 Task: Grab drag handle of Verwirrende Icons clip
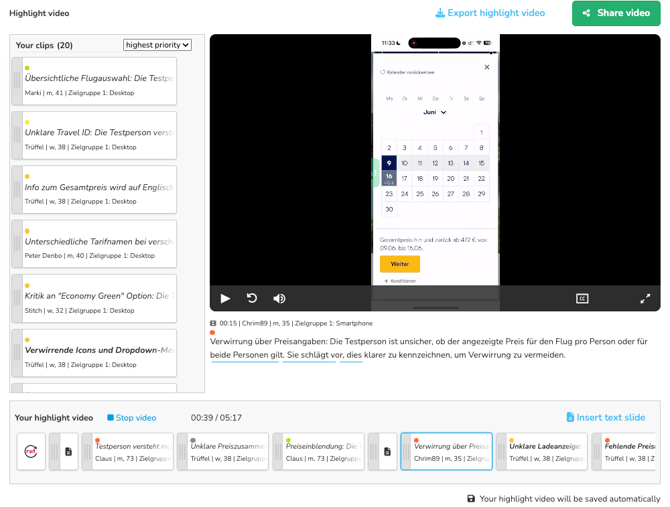(x=17, y=353)
